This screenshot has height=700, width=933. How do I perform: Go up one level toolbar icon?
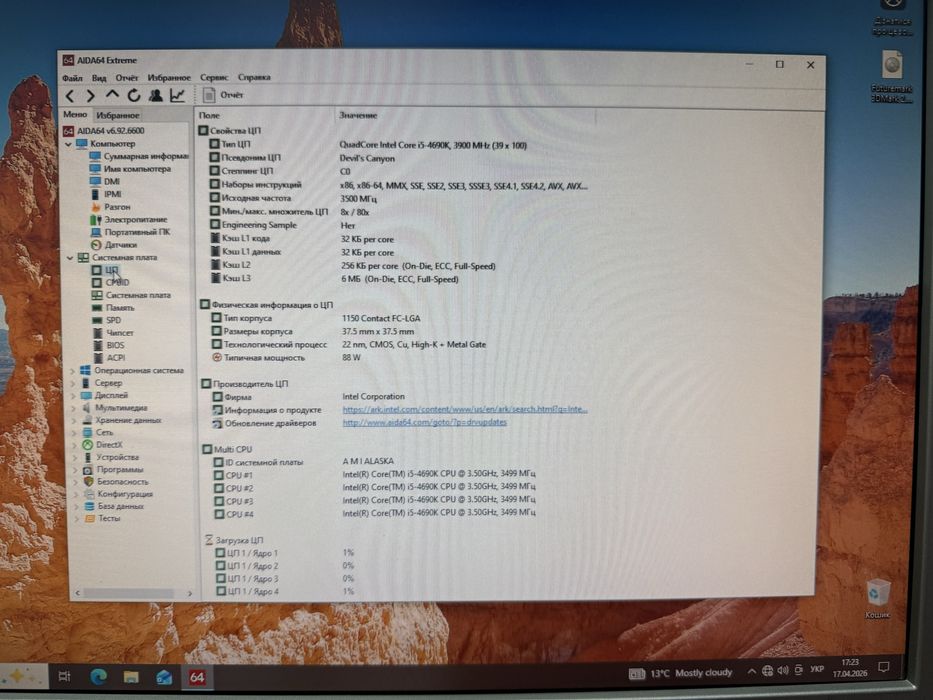[112, 95]
